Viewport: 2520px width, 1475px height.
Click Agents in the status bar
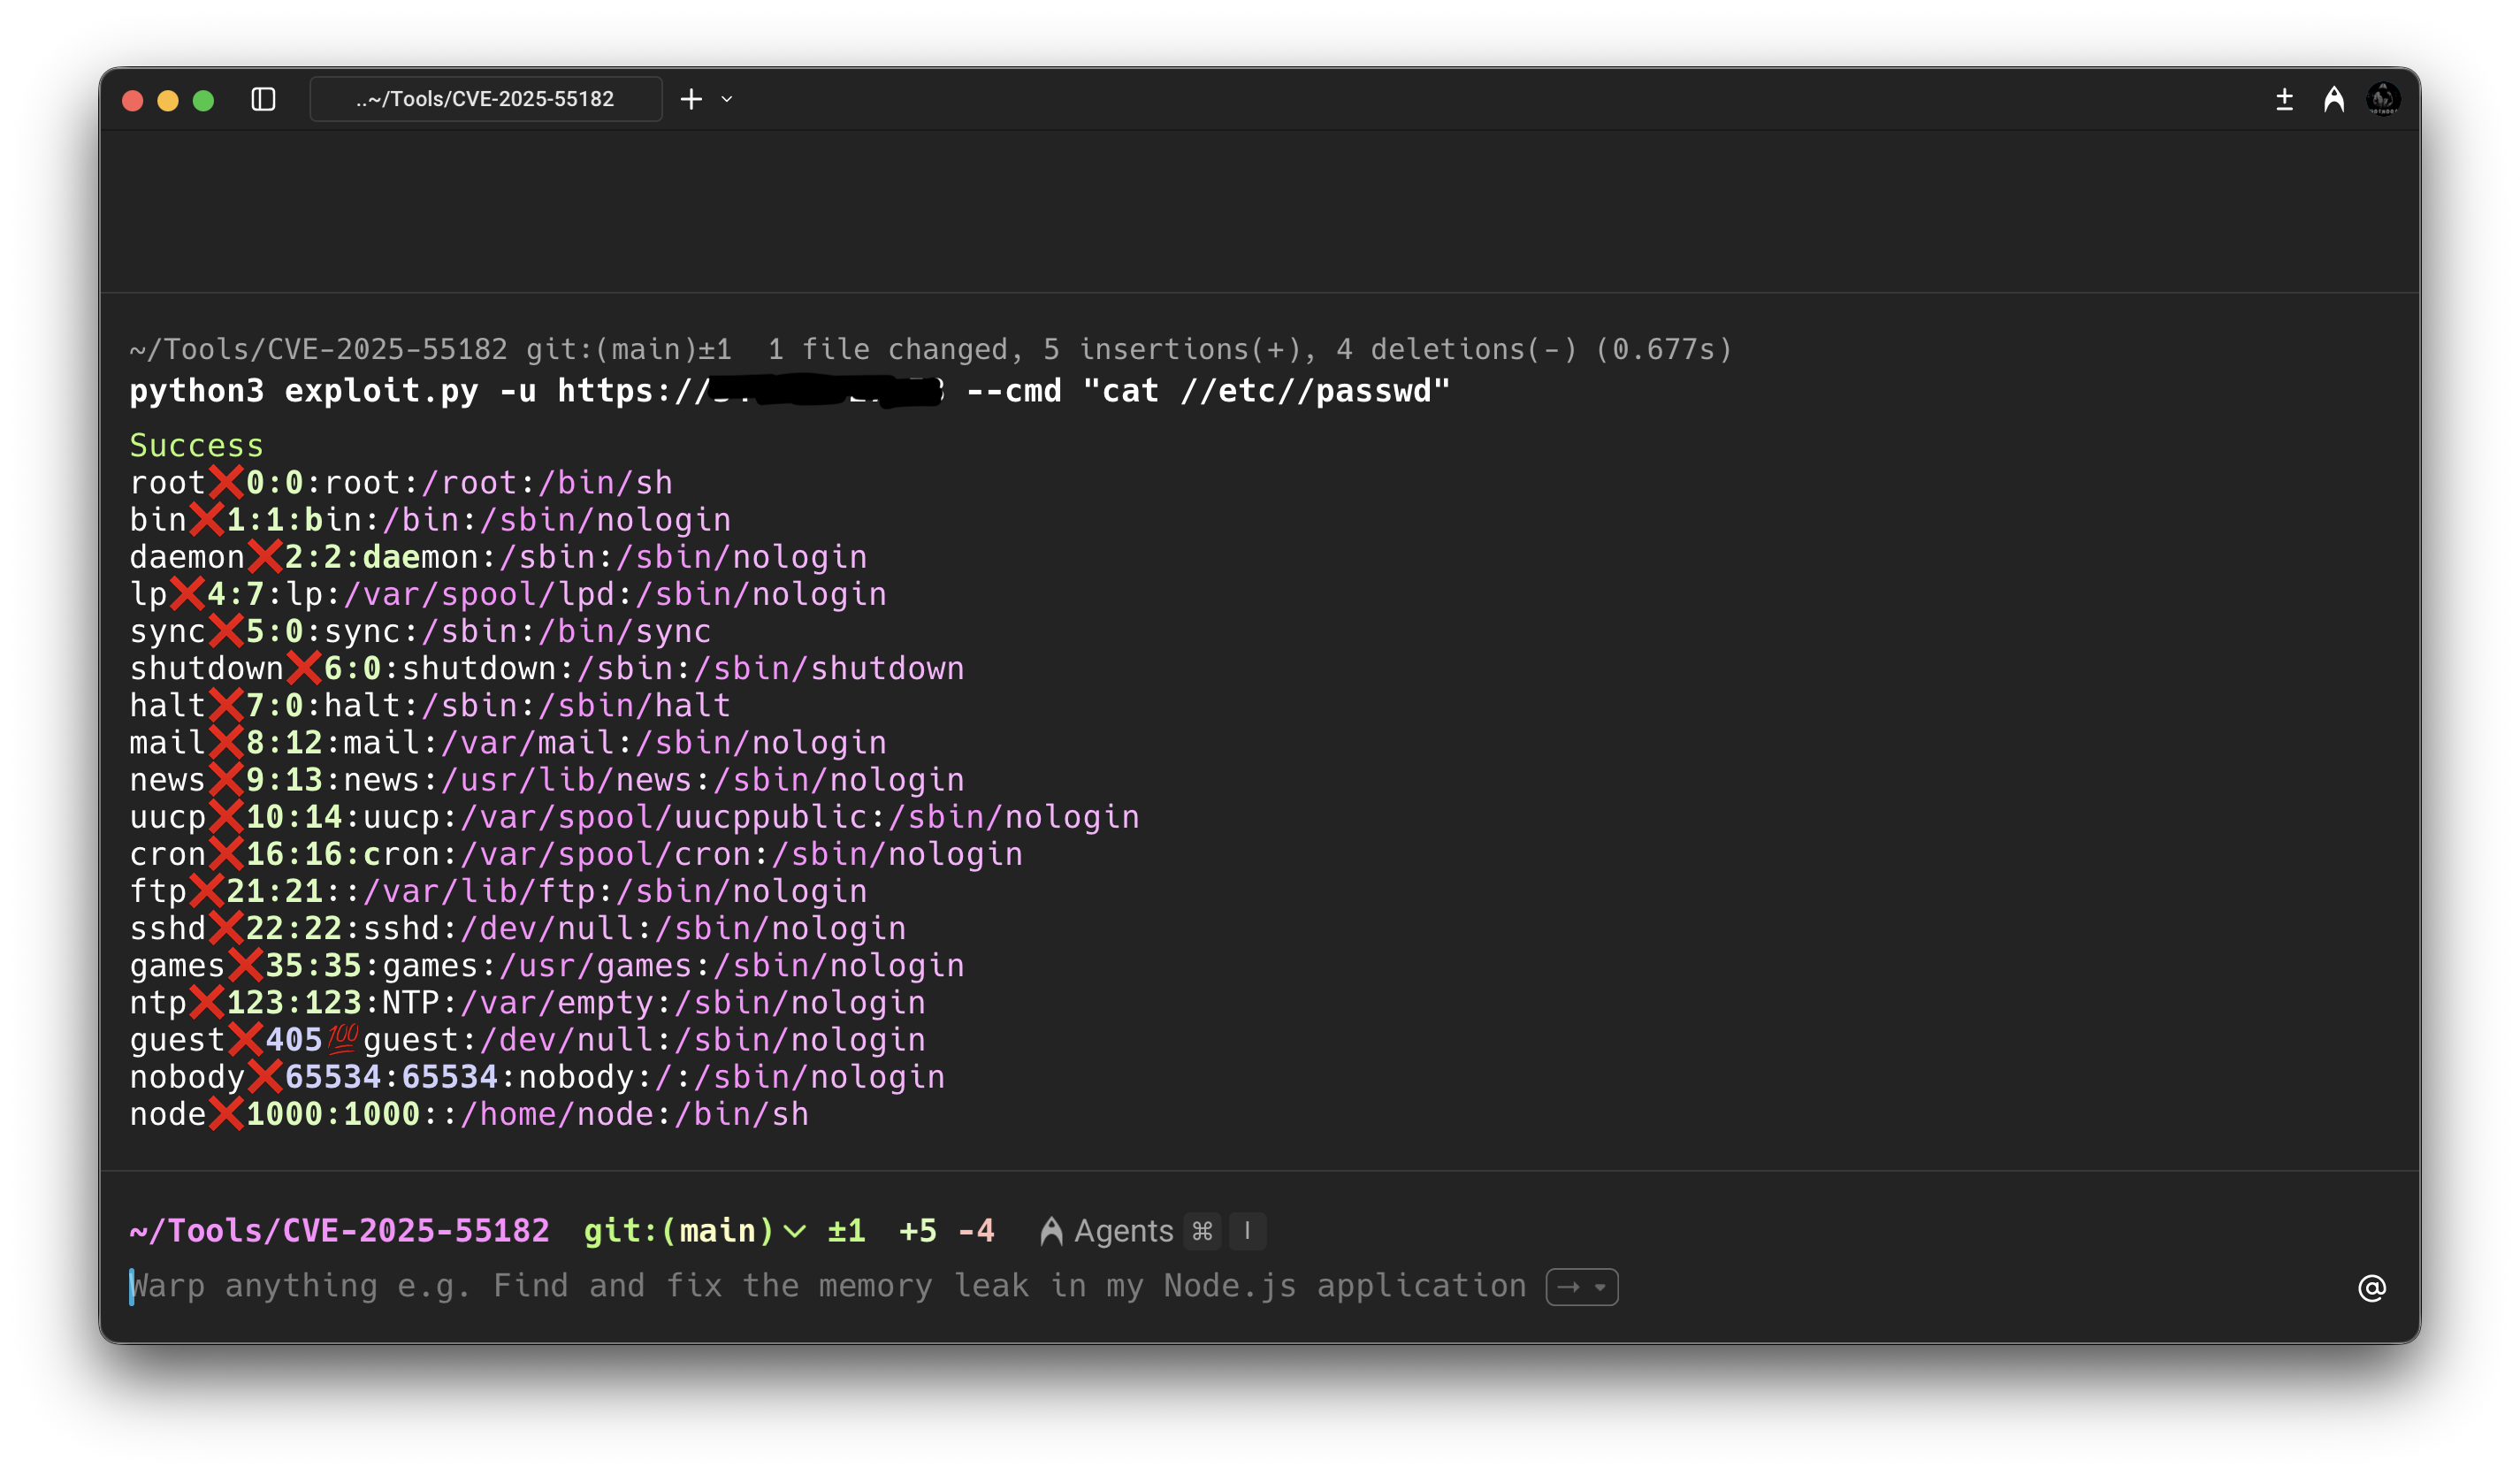1122,1231
